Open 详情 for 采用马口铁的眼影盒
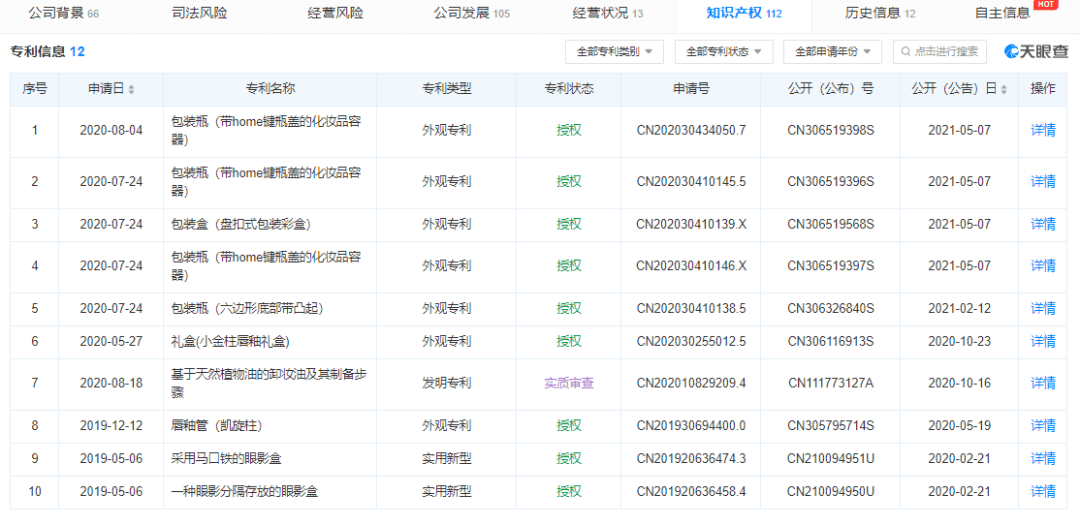The height and width of the screenshot is (525, 1080). [1043, 458]
